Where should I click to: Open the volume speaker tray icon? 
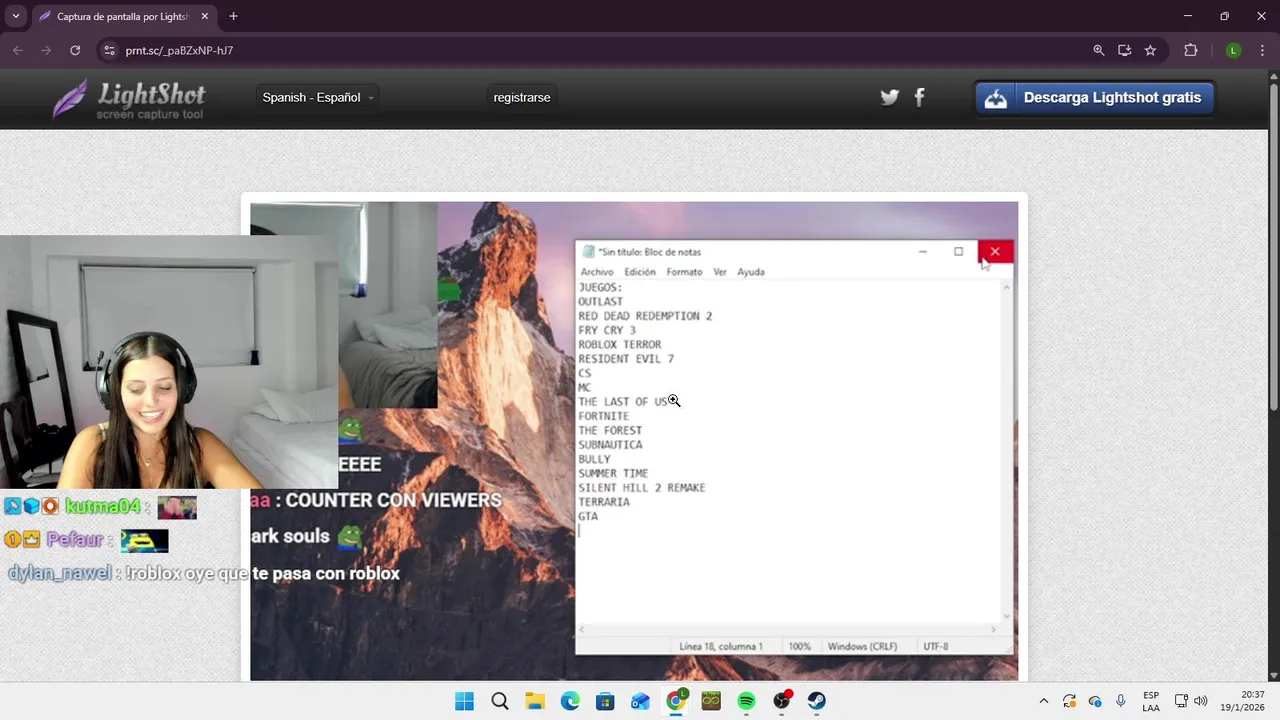[x=1200, y=701]
